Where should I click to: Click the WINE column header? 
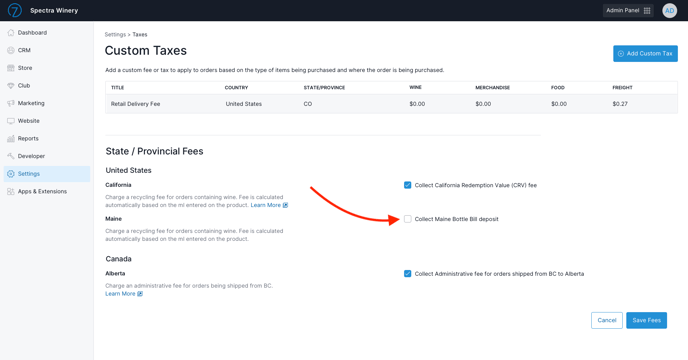coord(416,87)
